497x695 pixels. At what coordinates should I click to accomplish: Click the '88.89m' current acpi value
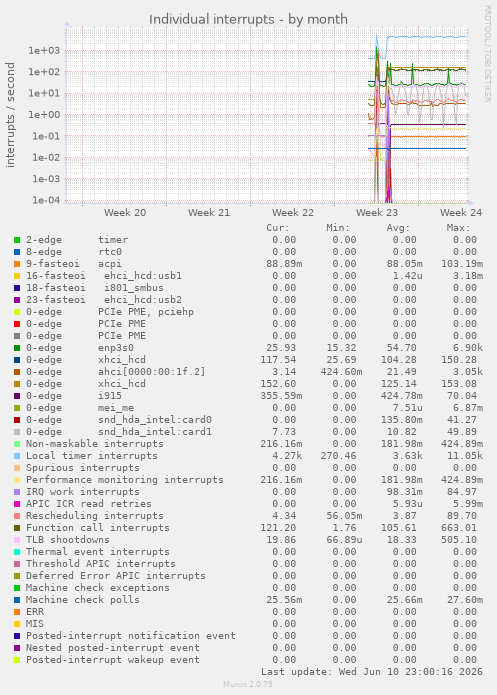(x=284, y=264)
